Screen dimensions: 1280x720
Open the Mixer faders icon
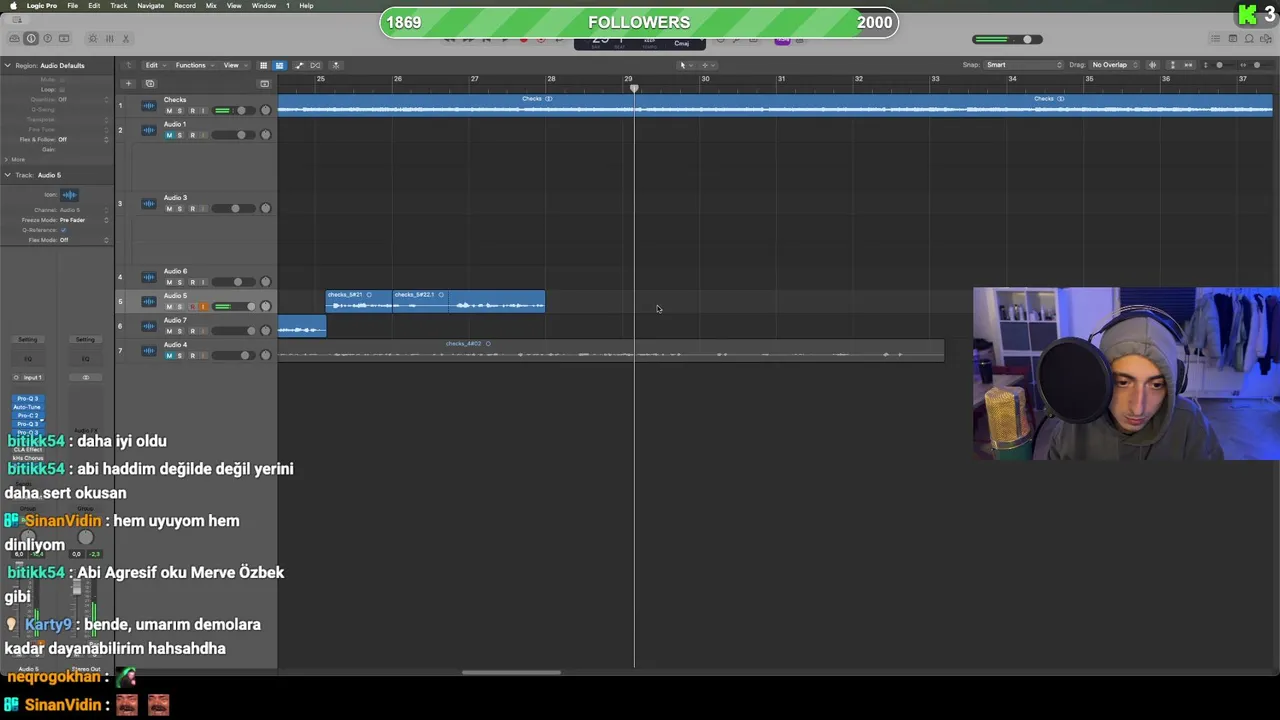coord(110,38)
